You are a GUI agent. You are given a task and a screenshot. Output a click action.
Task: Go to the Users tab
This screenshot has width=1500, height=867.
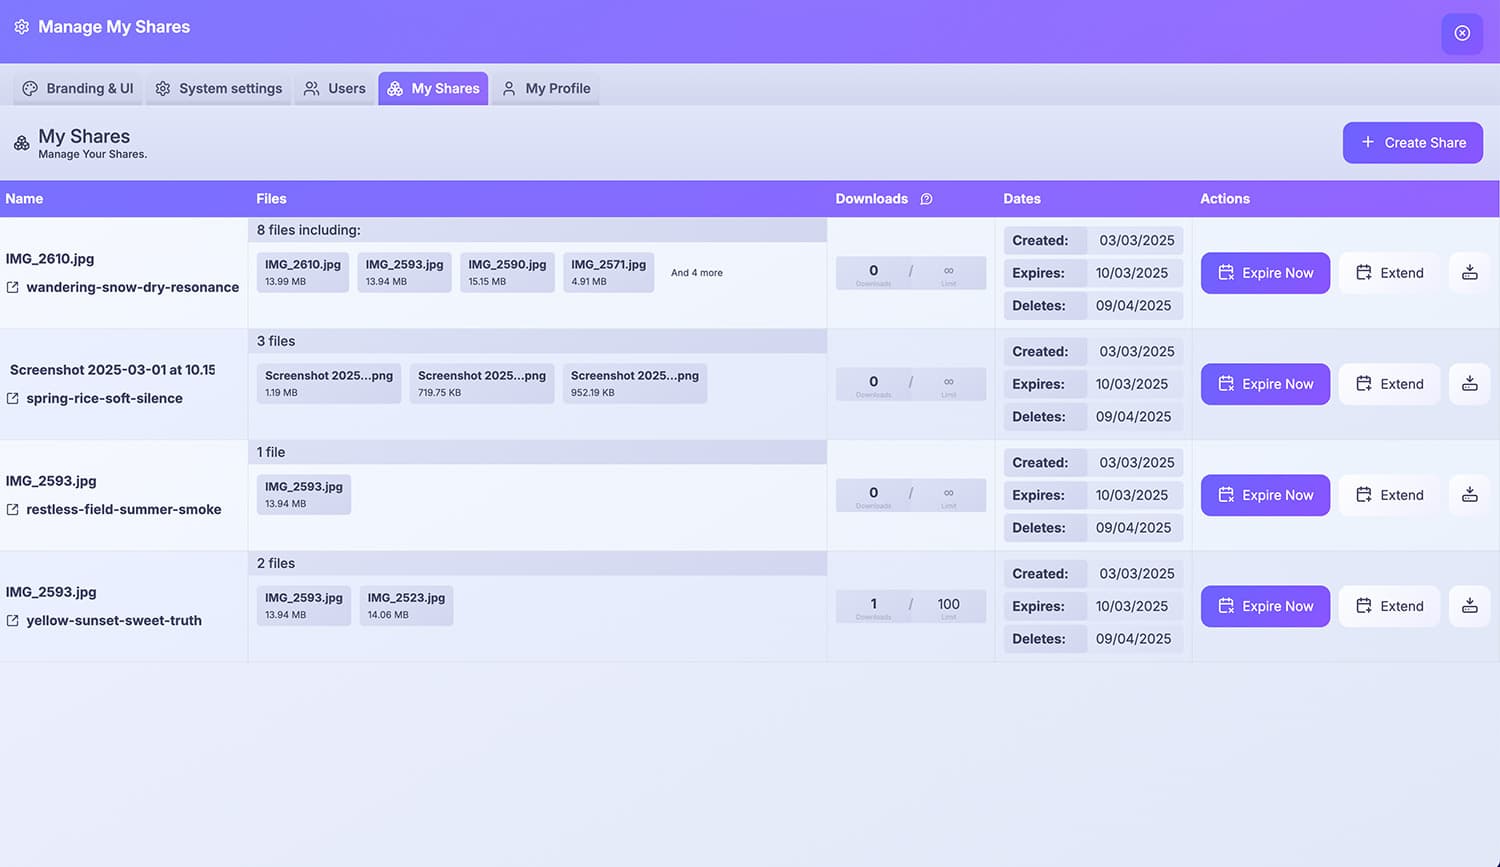pos(334,88)
